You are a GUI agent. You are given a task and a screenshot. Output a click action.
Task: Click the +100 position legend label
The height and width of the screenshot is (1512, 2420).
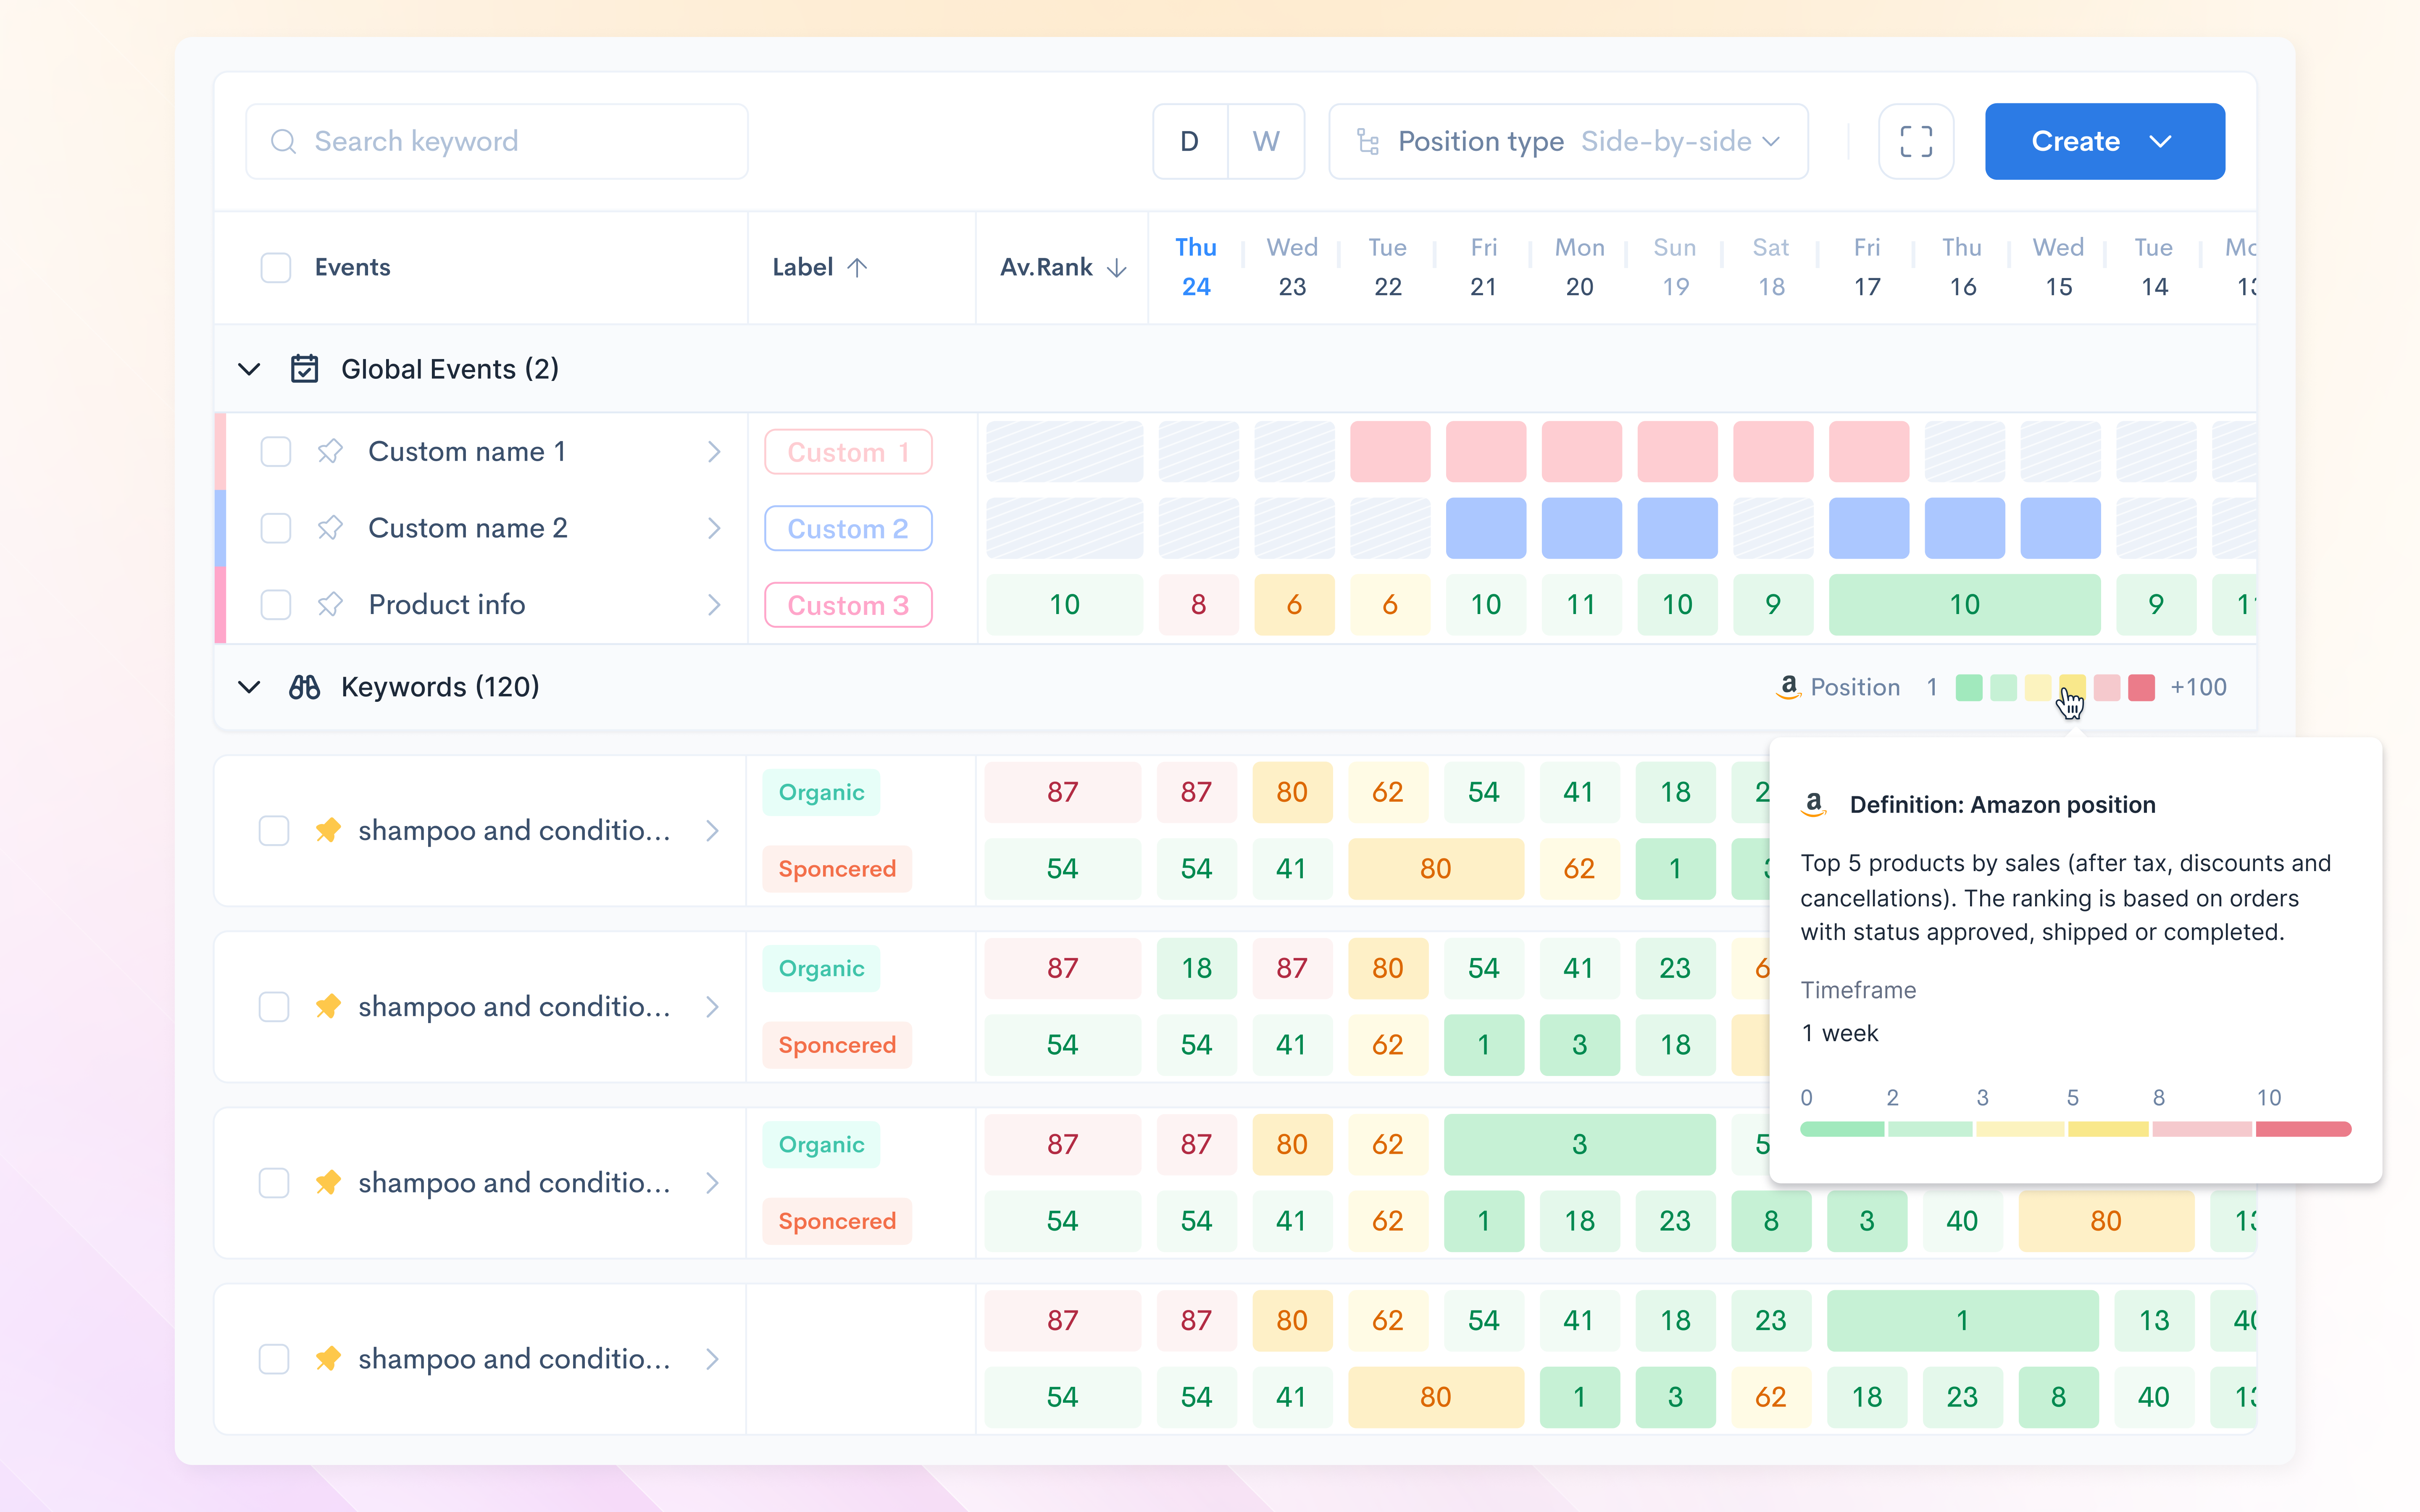click(2198, 687)
